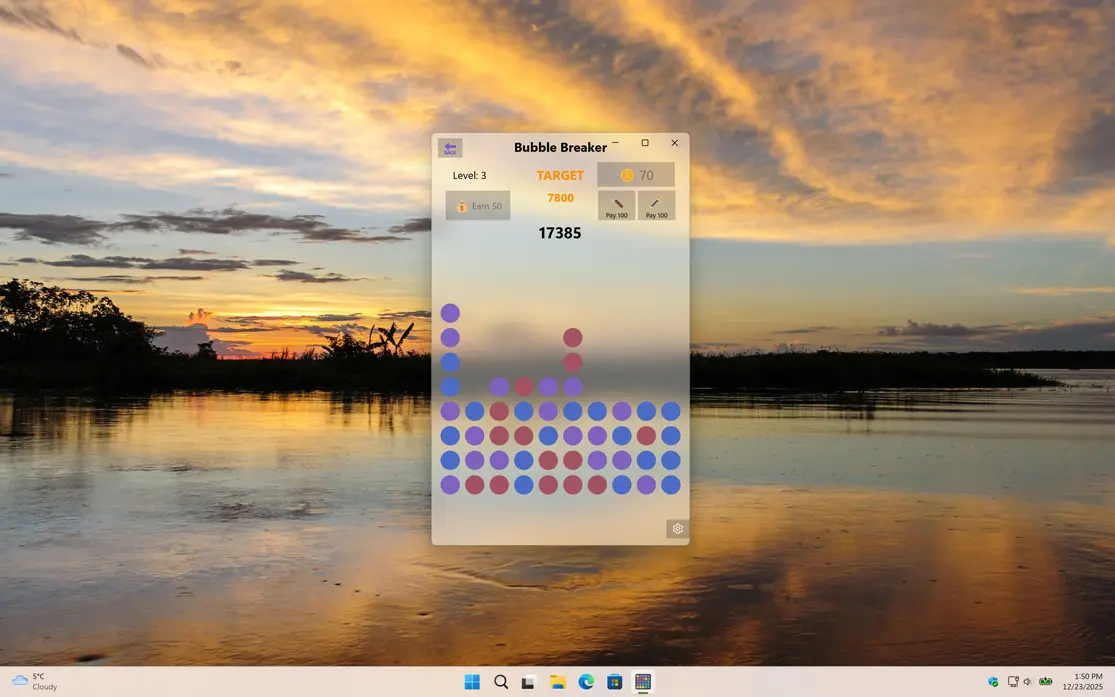Launch File Explorer from the taskbar
1115x697 pixels.
click(x=558, y=682)
